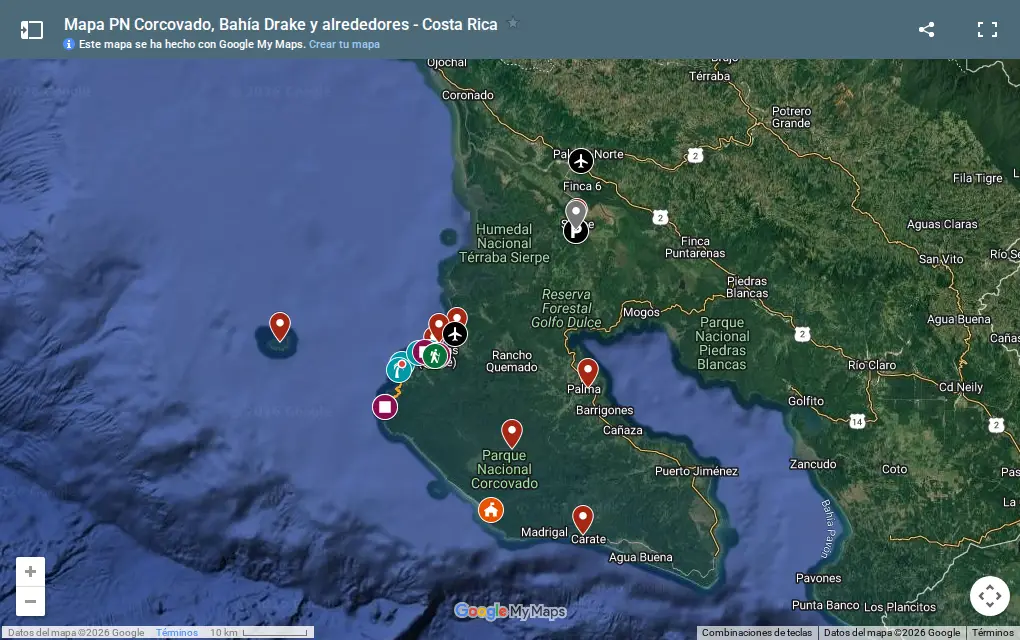Open 'Combinaciones de teclas' shortcuts
This screenshot has height=640, width=1020.
(757, 632)
